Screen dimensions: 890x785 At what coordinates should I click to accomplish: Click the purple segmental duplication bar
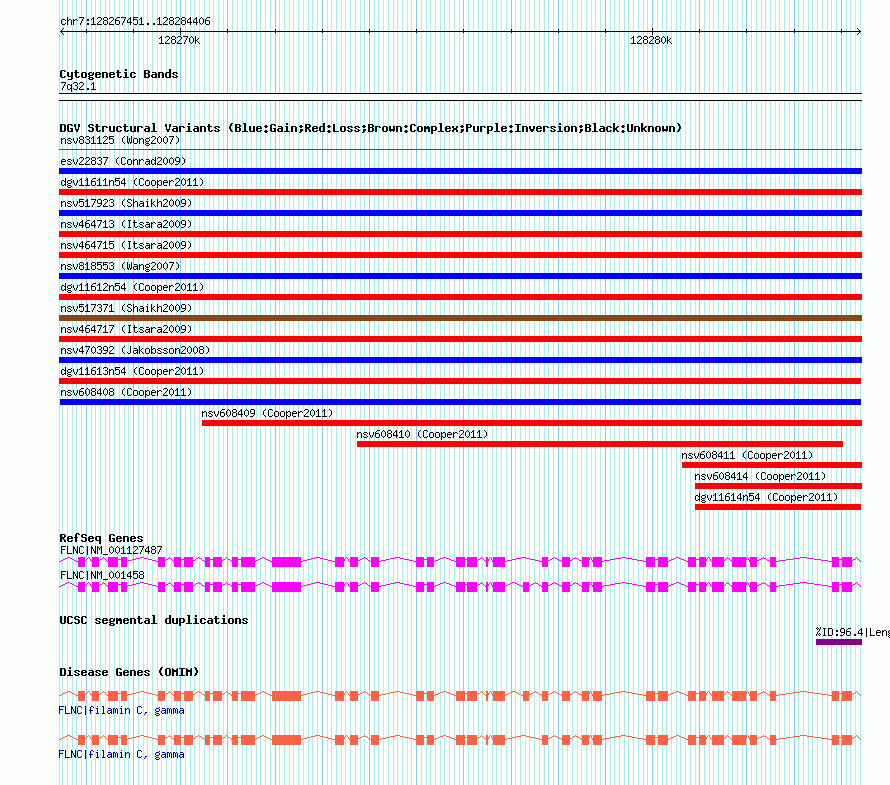pos(839,642)
